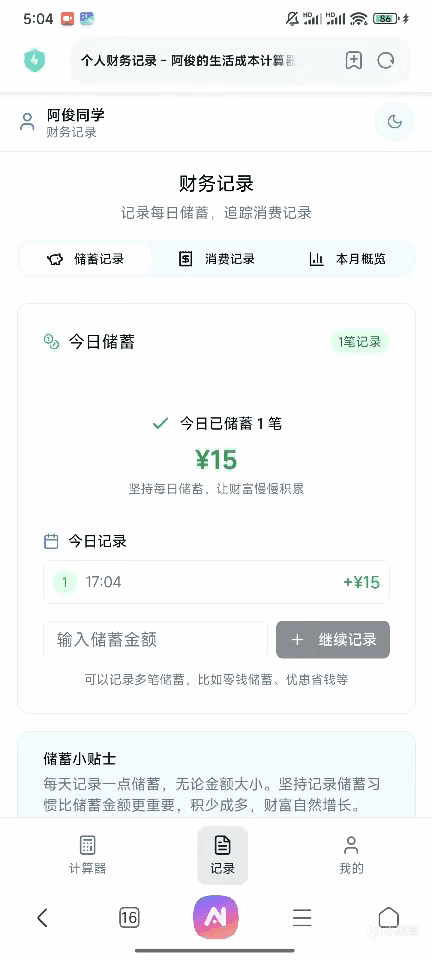This screenshot has width=432, height=960.
Task: Add this page to bookmarks
Action: tap(354, 61)
